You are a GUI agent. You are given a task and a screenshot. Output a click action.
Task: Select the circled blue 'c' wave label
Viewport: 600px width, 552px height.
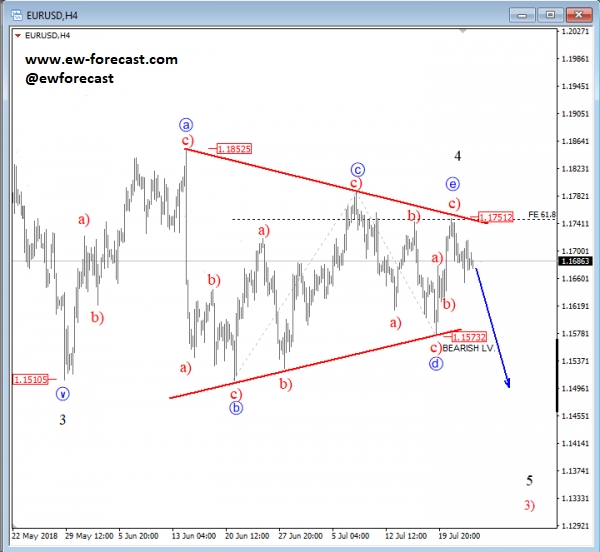pyautogui.click(x=358, y=169)
